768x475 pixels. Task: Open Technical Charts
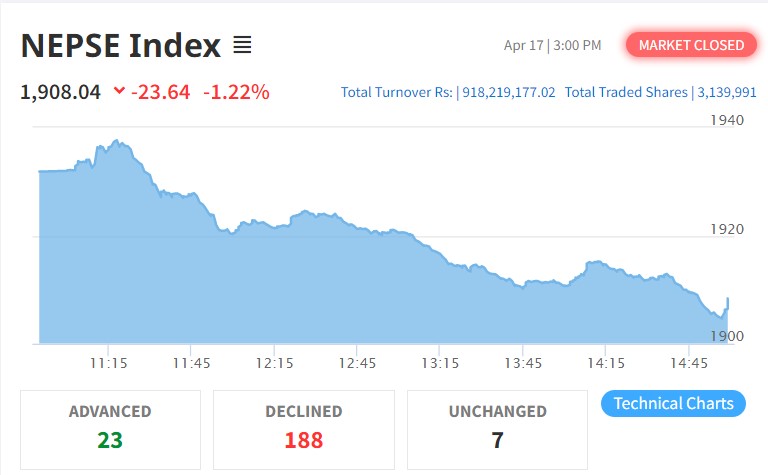(x=673, y=404)
